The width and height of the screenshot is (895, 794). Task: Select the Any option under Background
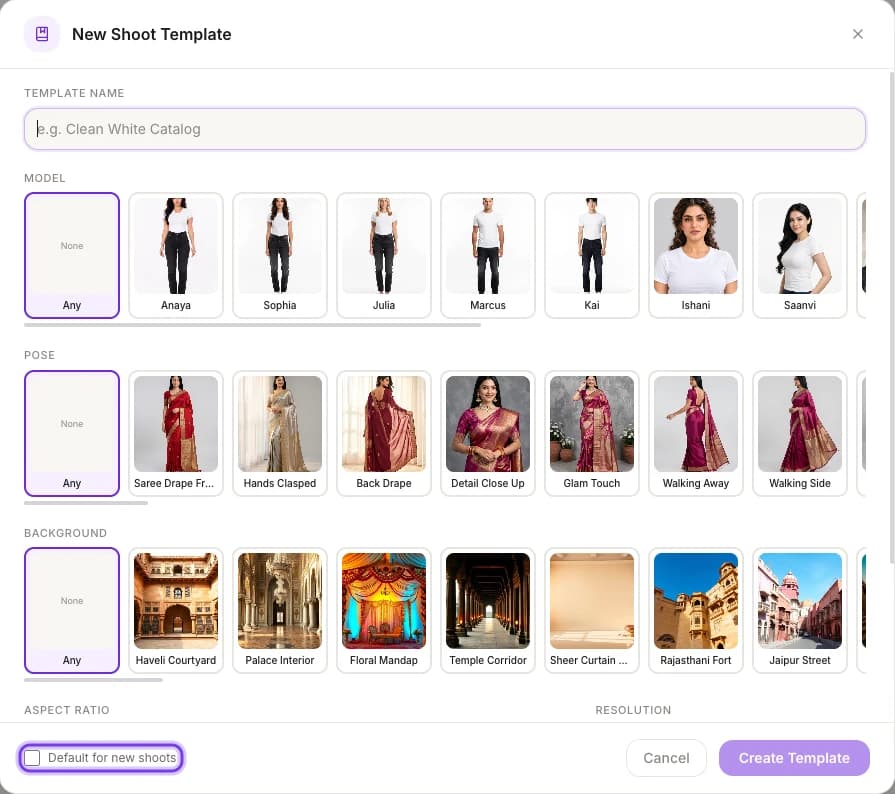point(72,610)
